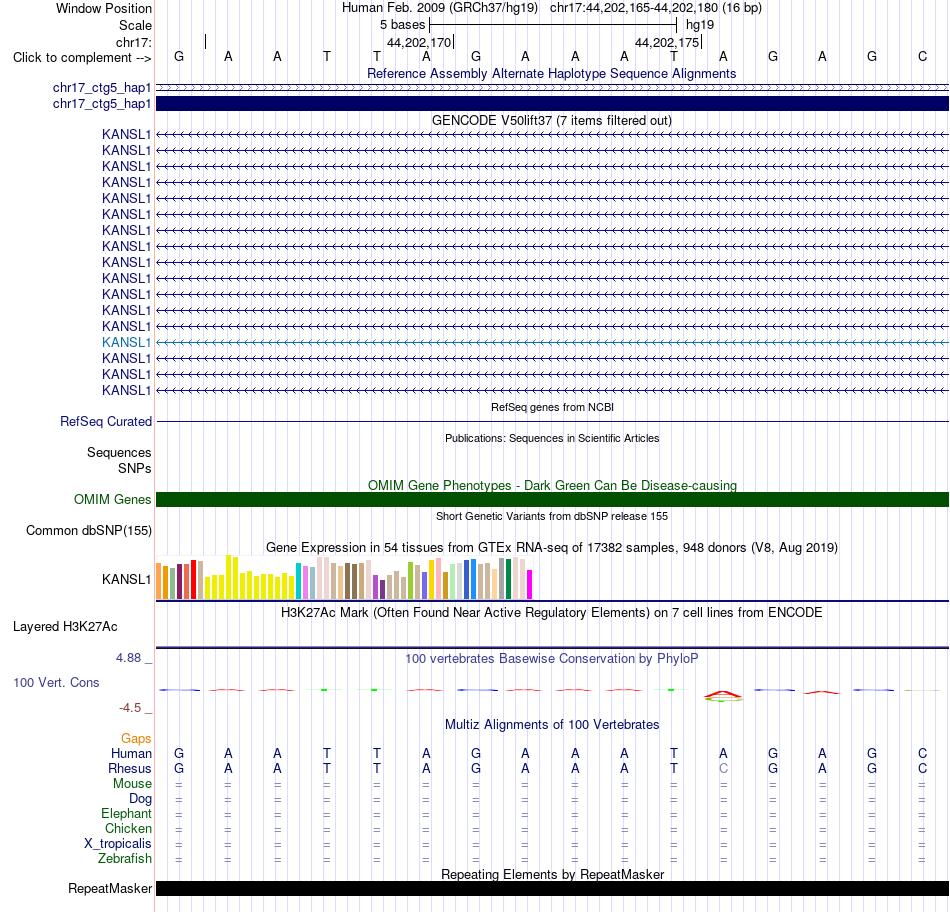Select the X_tropicalis alignment row label
950x912 pixels.
click(x=118, y=844)
